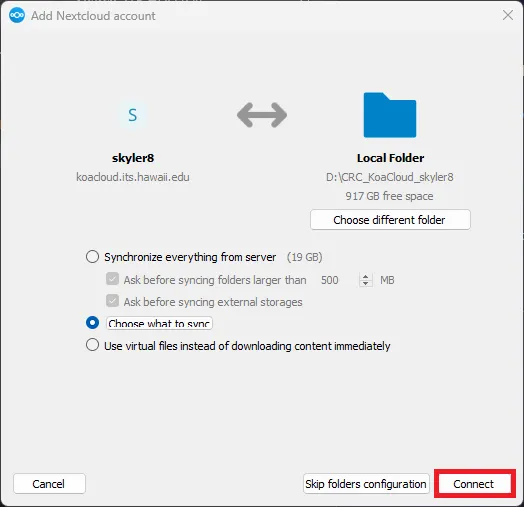Increase folder size limit with up arrow
The height and width of the screenshot is (507, 524).
[366, 277]
